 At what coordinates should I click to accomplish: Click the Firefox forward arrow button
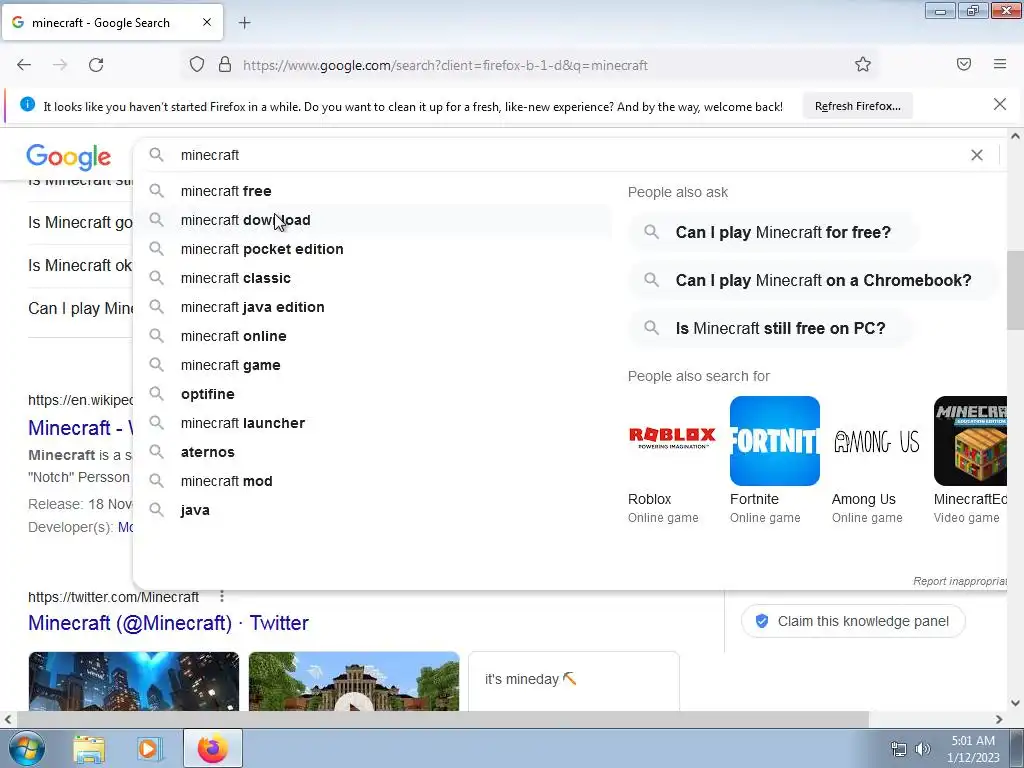coord(60,65)
